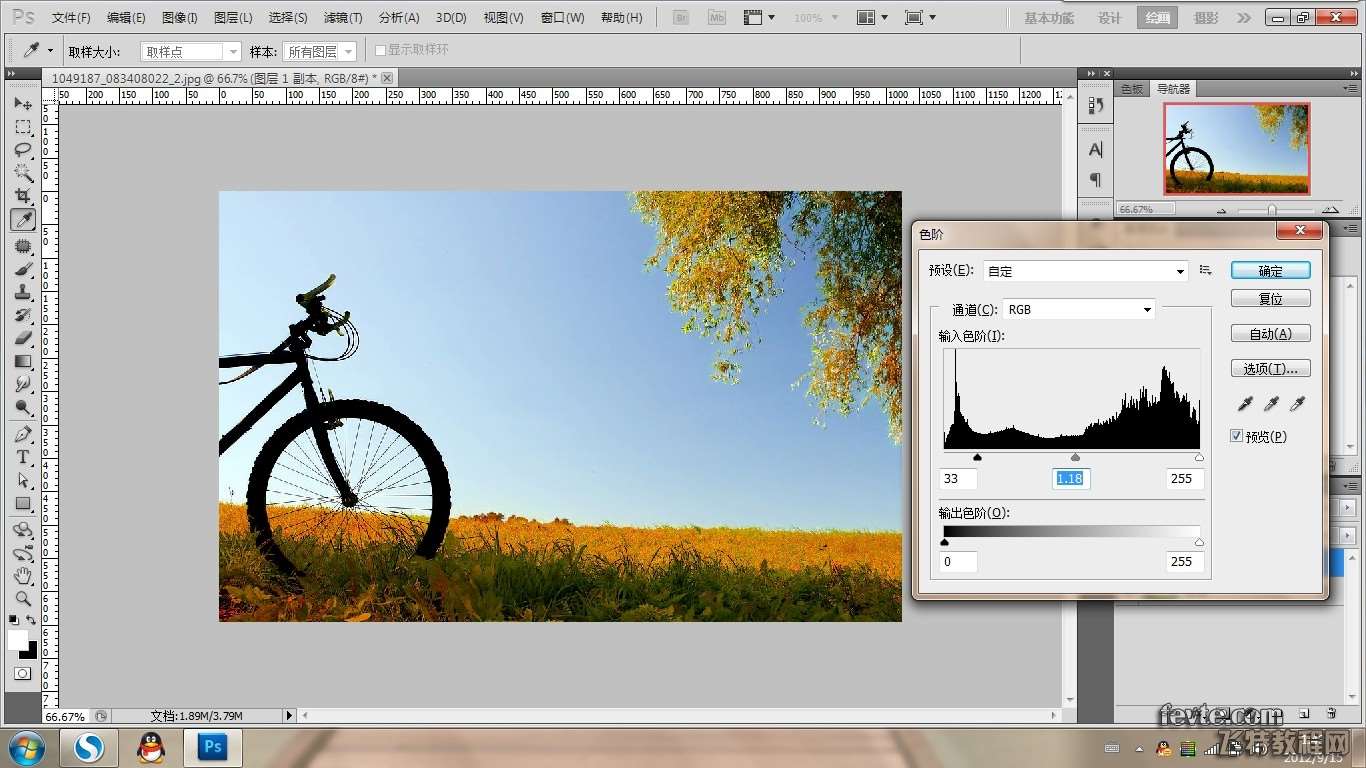Toggle the Preview checkbox in Levels
This screenshot has height=768, width=1366.
1237,436
